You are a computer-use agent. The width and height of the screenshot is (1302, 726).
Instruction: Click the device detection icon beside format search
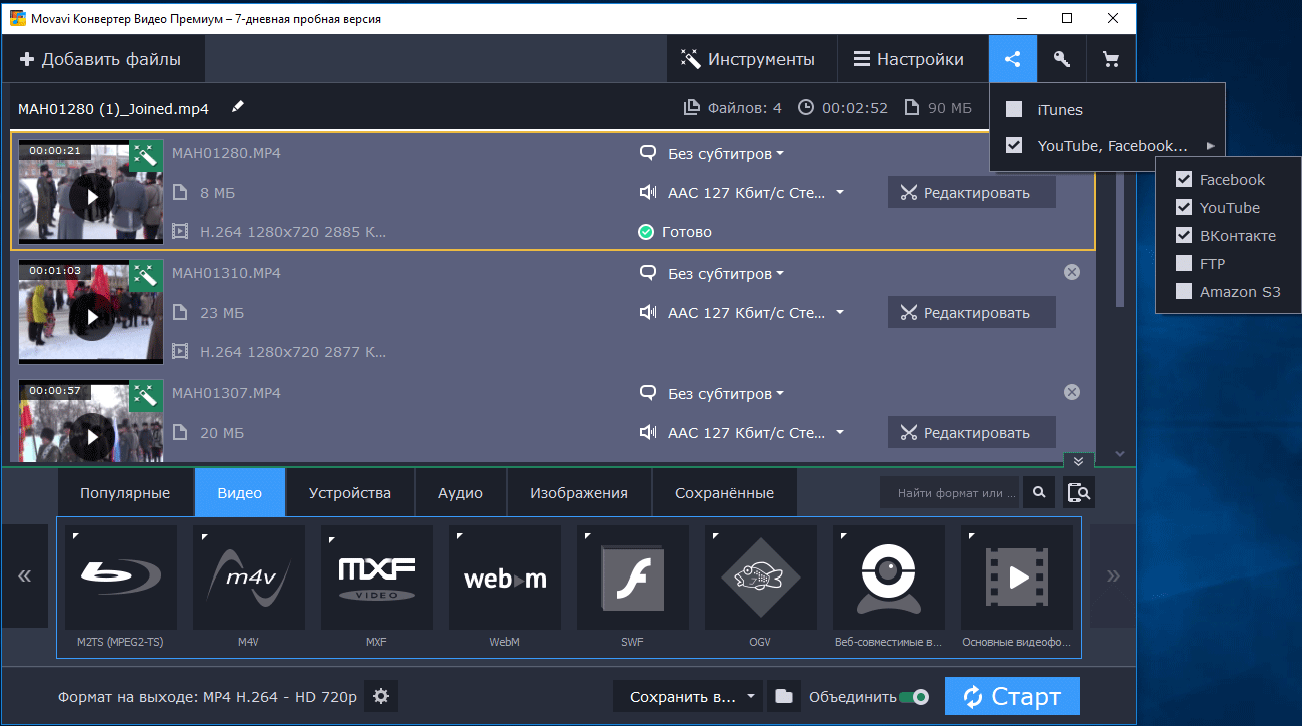click(1079, 492)
